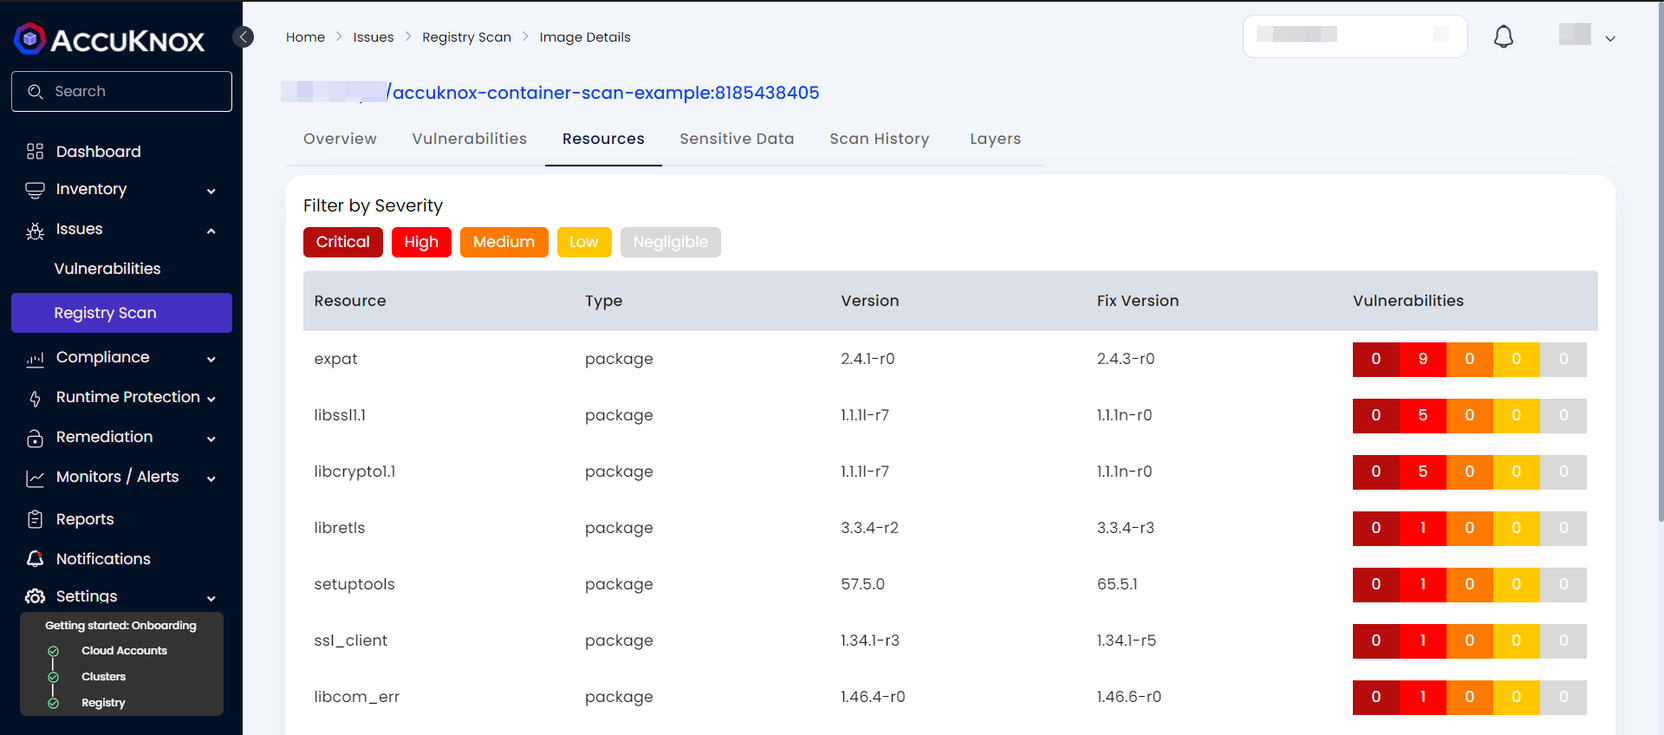Screen dimensions: 1664x735
Task: Click the Remediation lock icon
Action: pyautogui.click(x=35, y=438)
